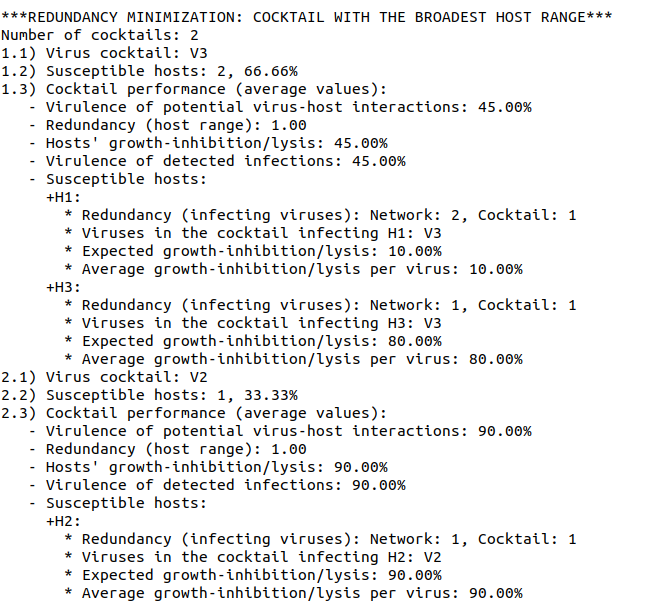Click the REDUNDANCY MINIMIZATION header line
This screenshot has width=662, height=615.
tap(306, 17)
